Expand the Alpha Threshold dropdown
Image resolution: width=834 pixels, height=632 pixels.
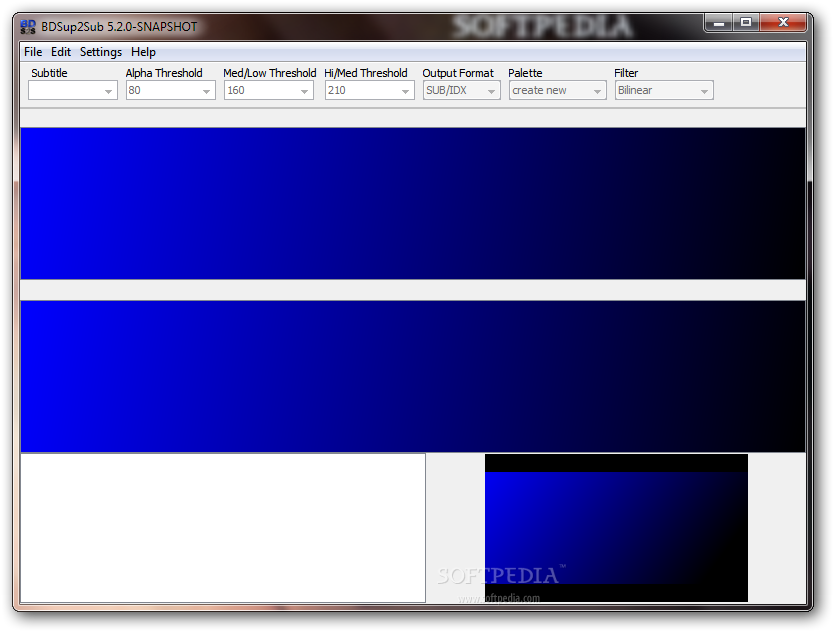(x=171, y=90)
